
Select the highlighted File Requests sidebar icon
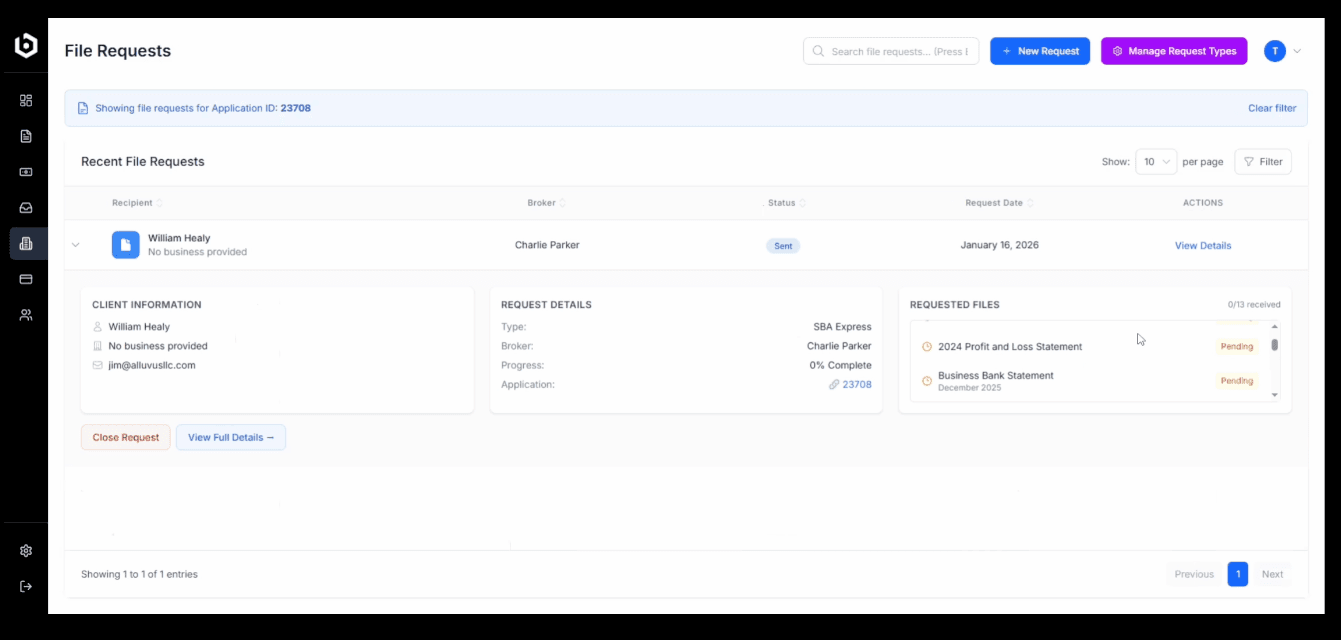click(26, 243)
